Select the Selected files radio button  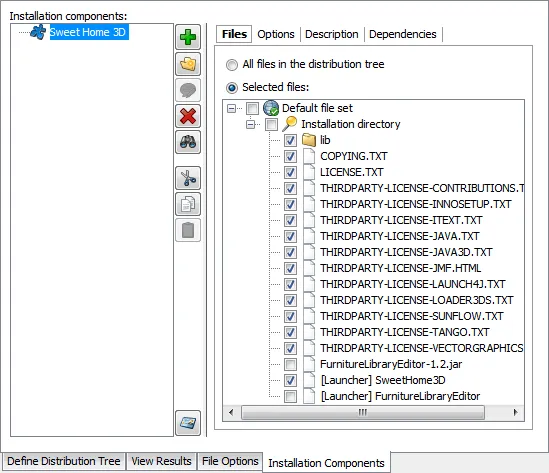[x=232, y=88]
